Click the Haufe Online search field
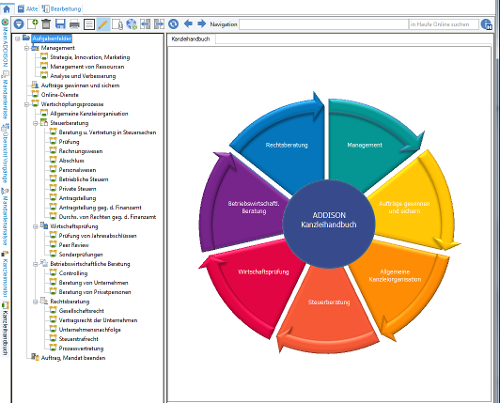The width and height of the screenshot is (500, 403). coord(443,24)
